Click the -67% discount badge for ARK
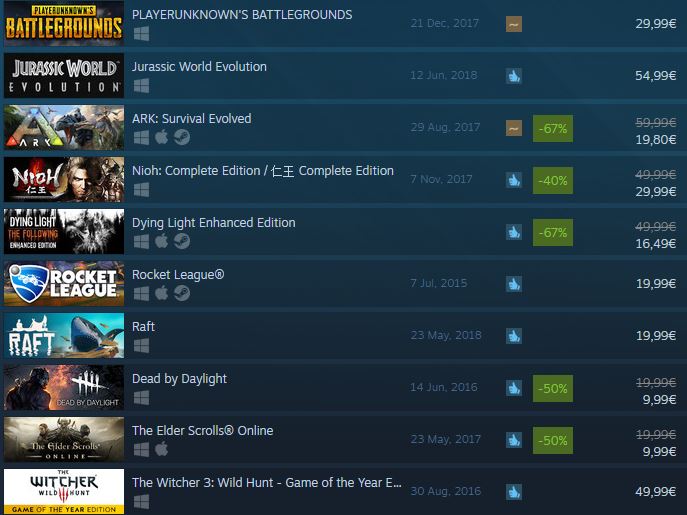Viewport: 687px width, 515px height. click(553, 128)
